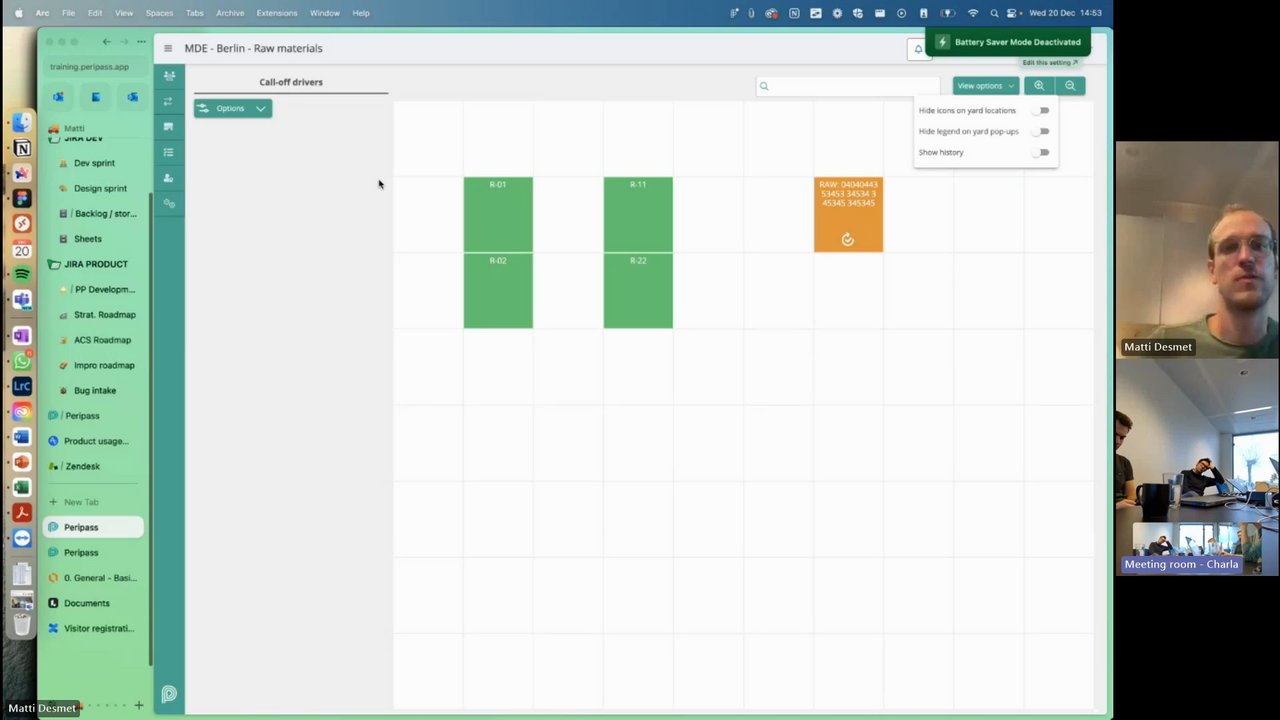The width and height of the screenshot is (1280, 720).
Task: Open the Backlog / stor... tab
Action: click(x=100, y=213)
